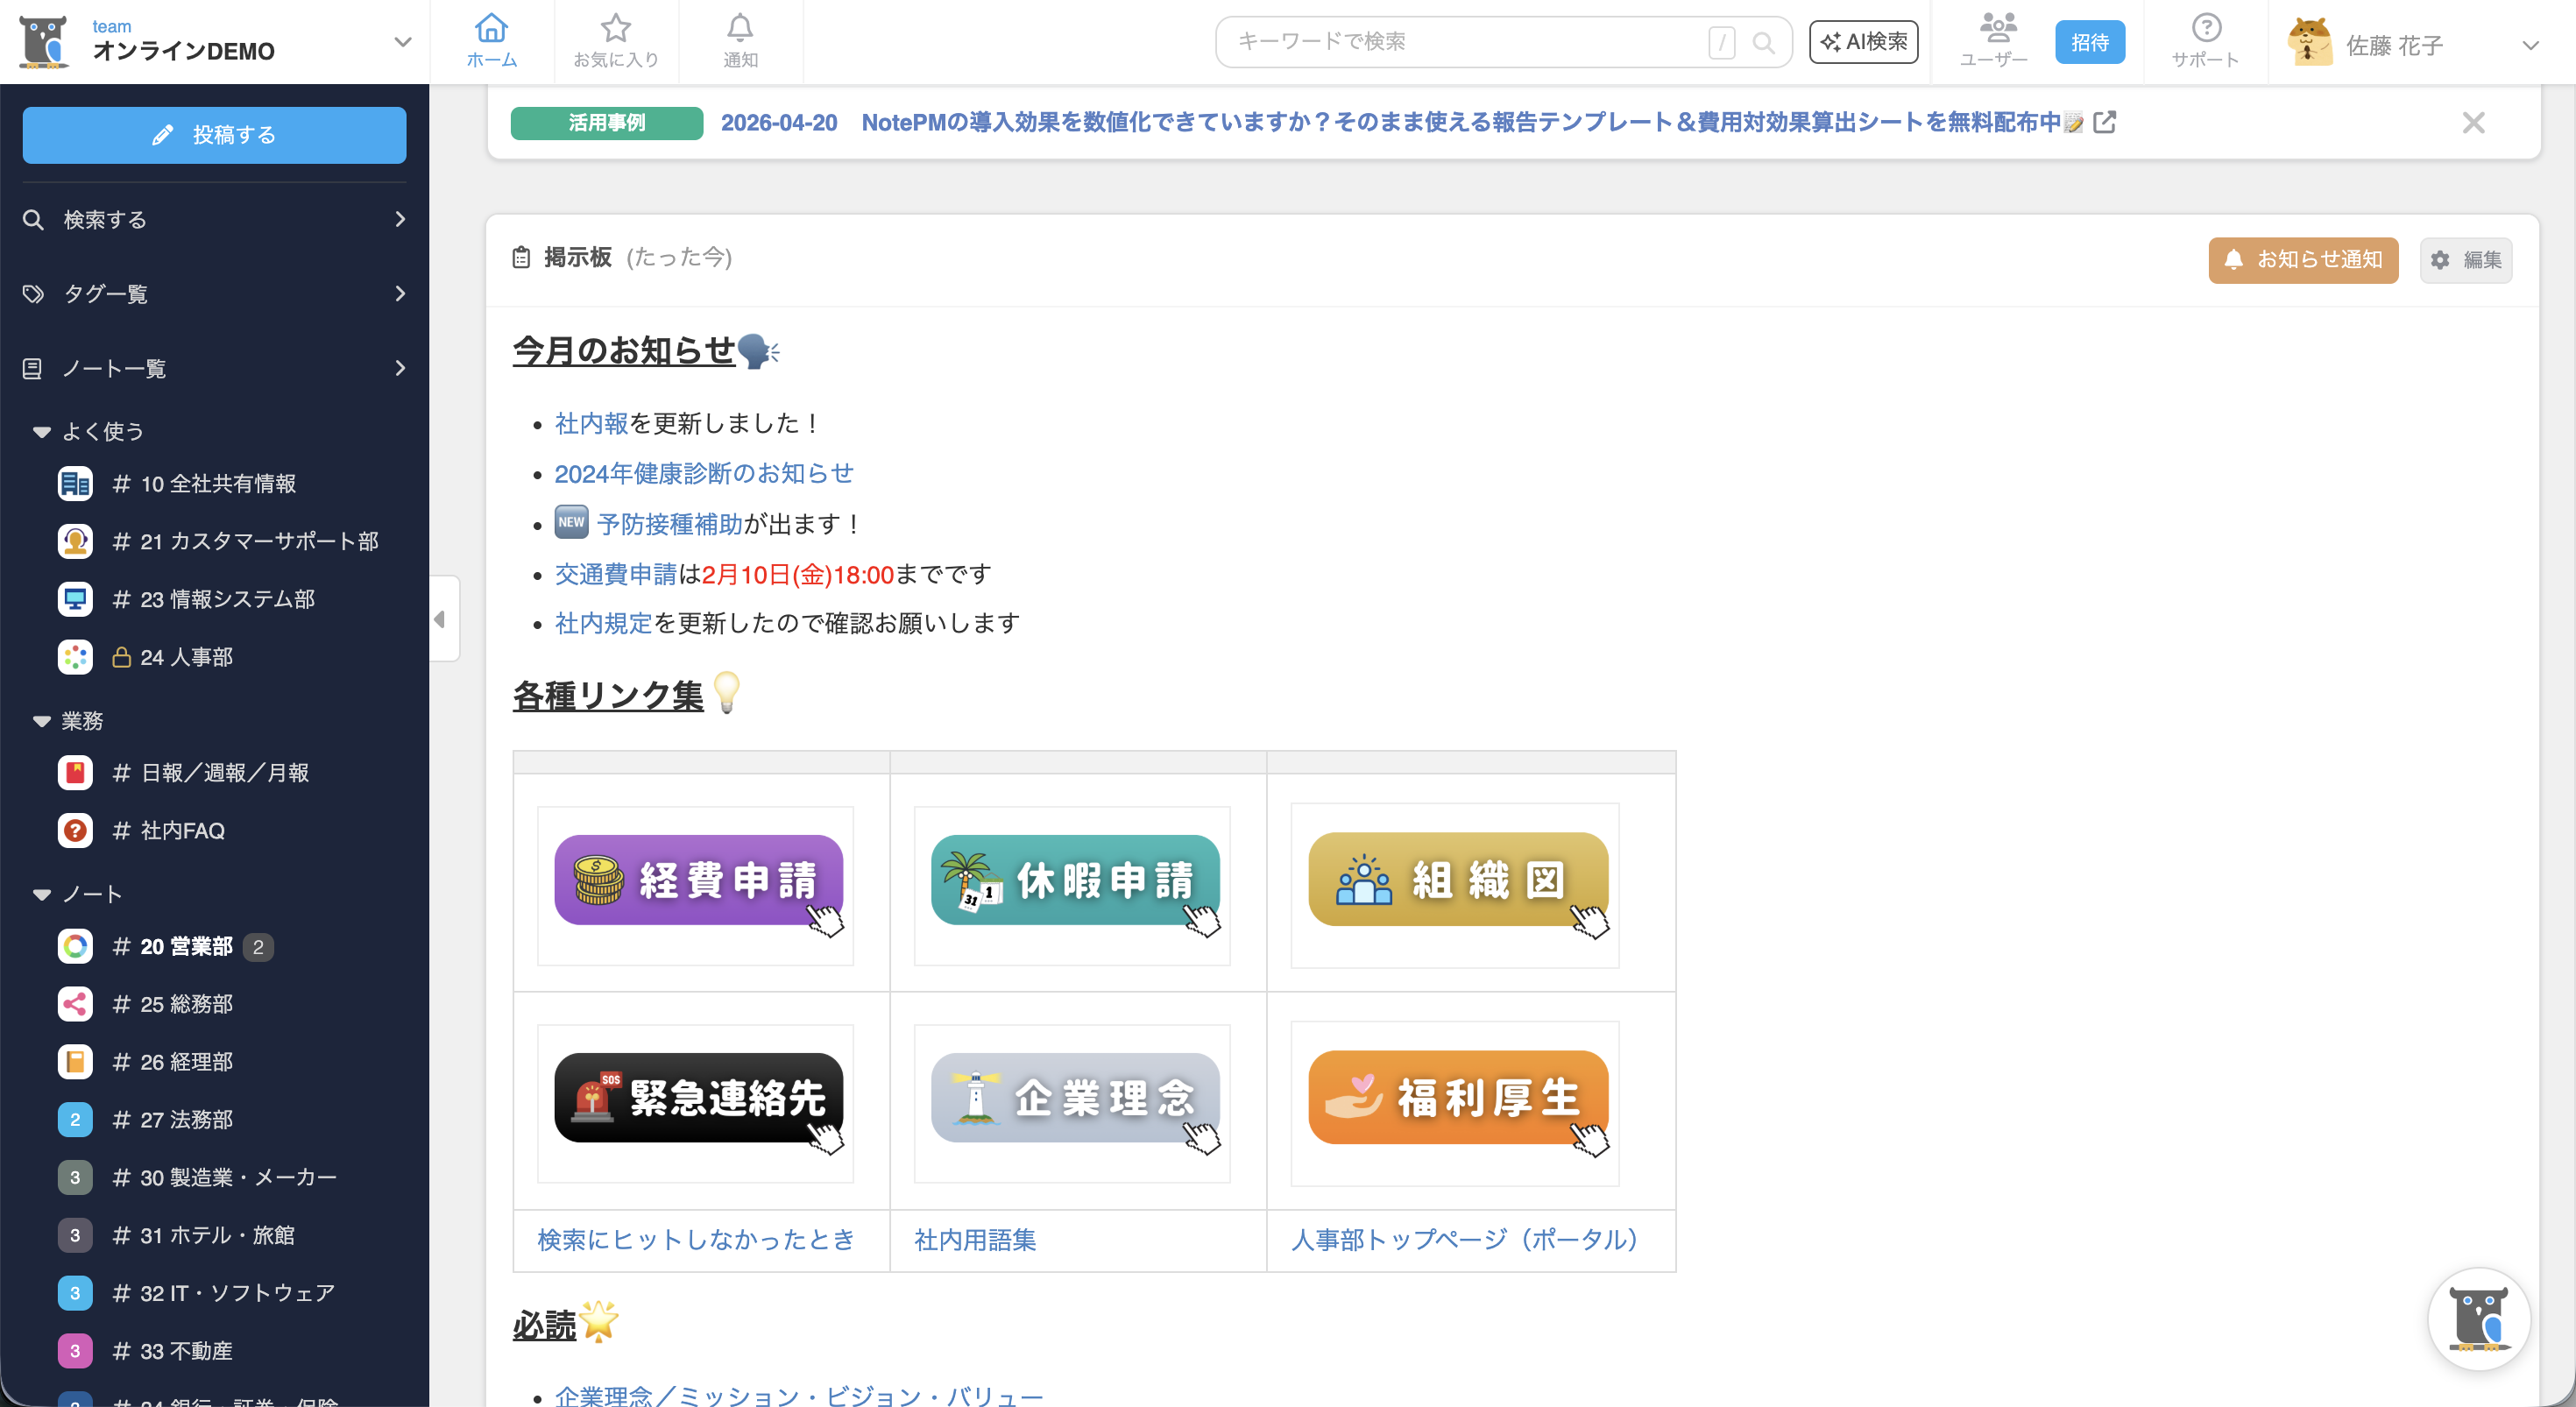Expand the team オンラインDEMO dropdown

(402, 42)
